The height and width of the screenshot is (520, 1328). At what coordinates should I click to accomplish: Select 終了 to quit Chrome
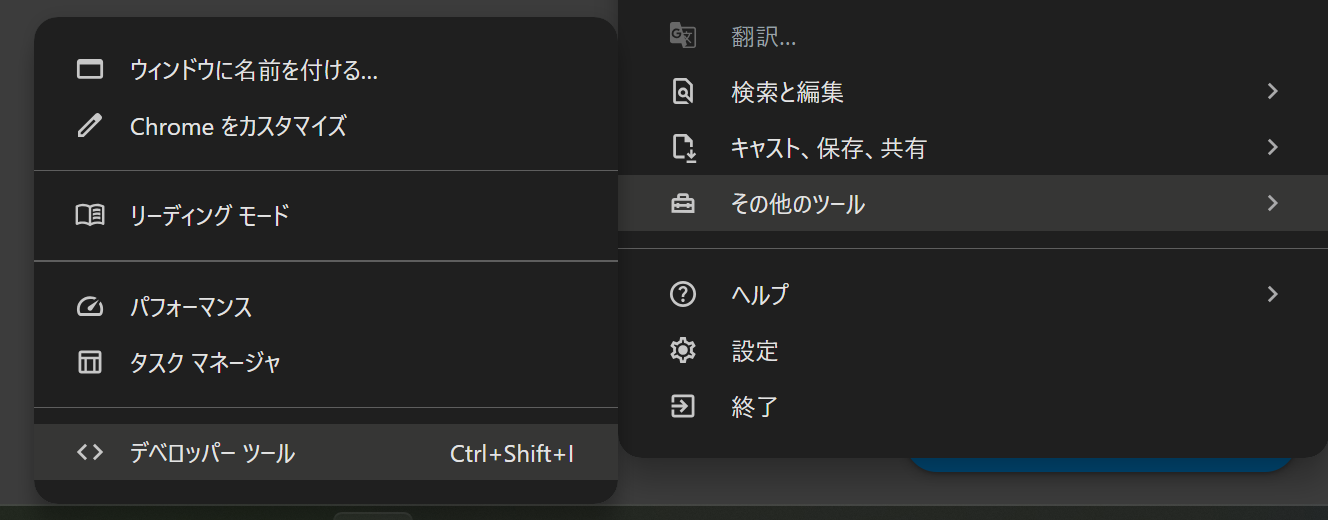click(754, 407)
